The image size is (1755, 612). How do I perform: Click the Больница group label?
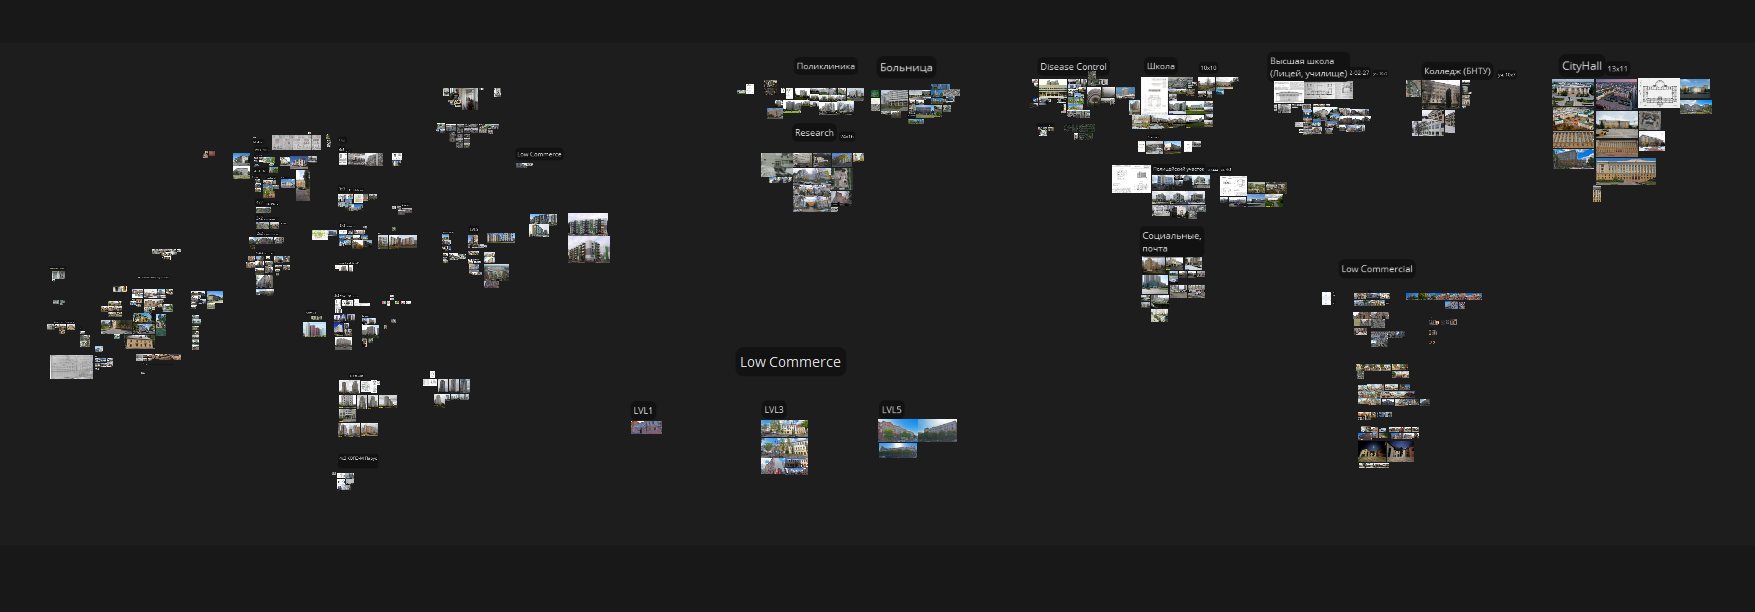(905, 68)
